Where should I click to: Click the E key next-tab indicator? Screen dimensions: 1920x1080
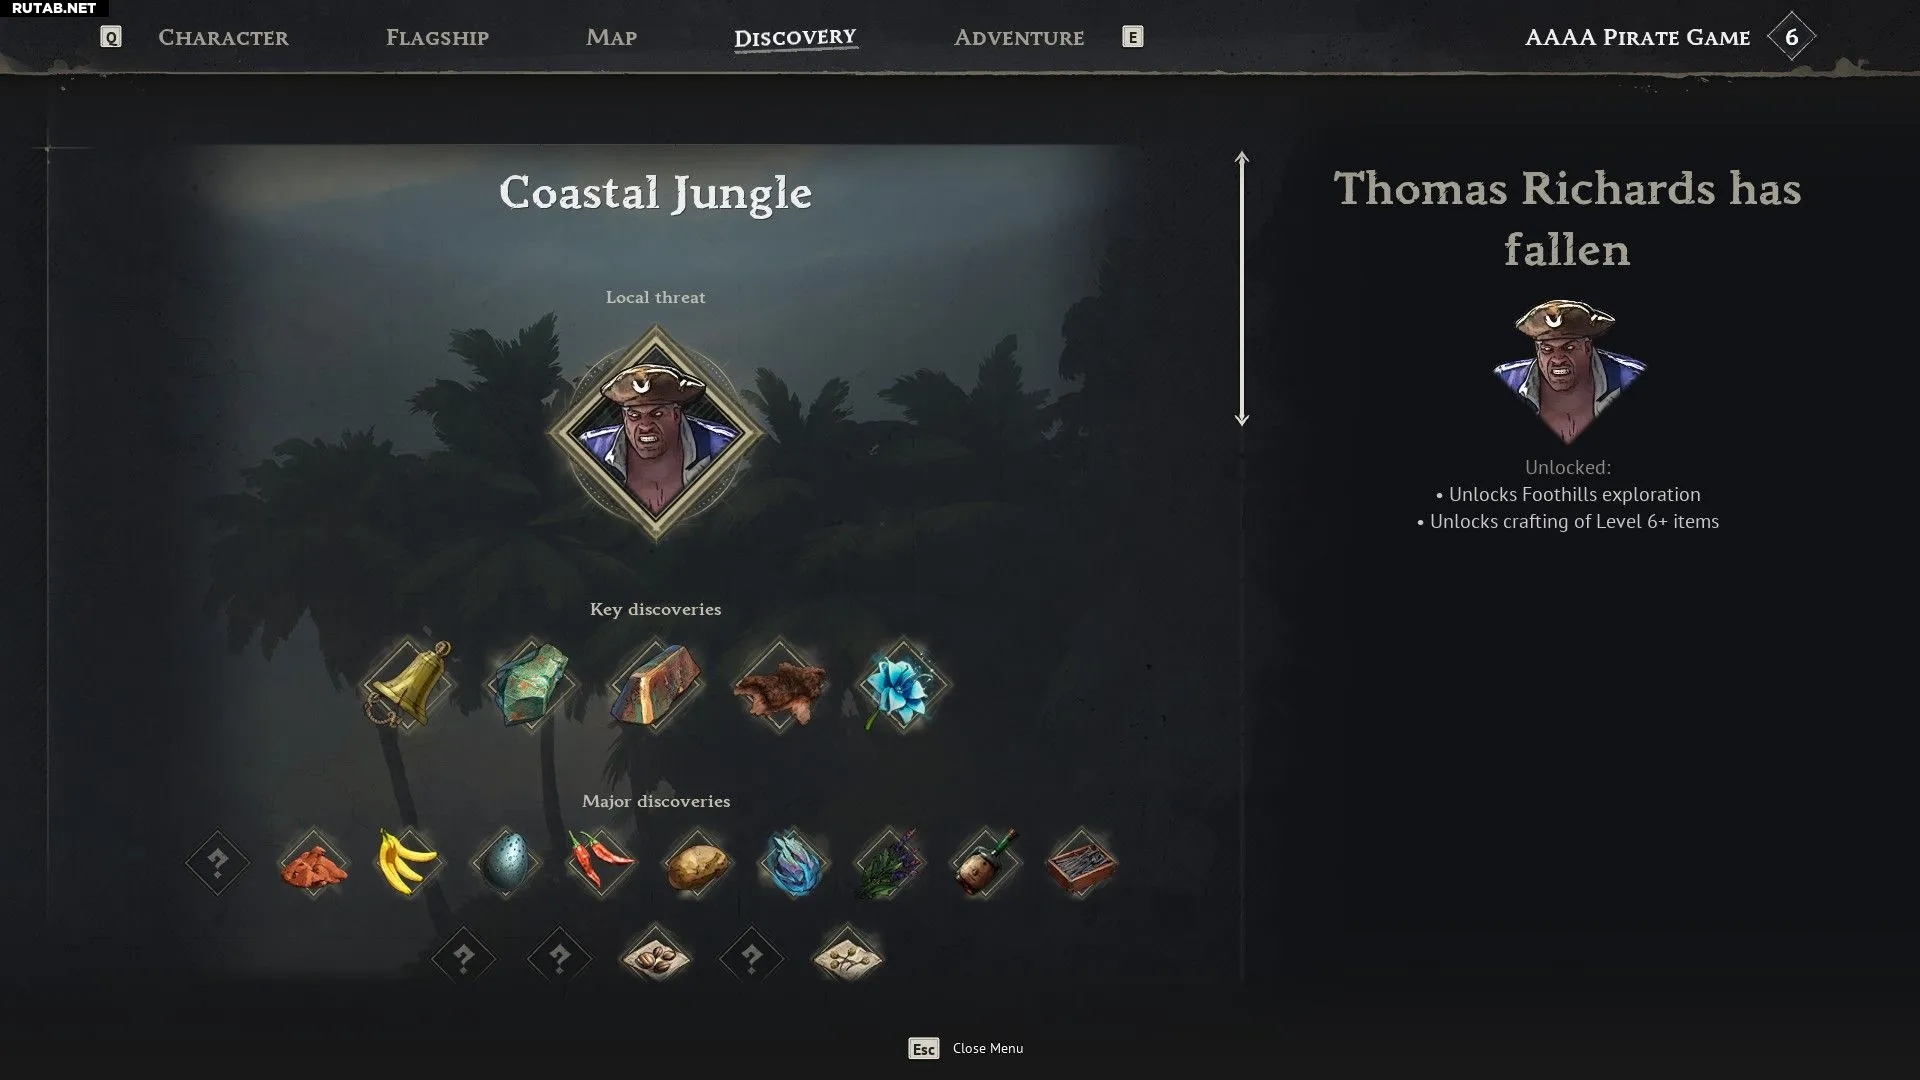(1132, 37)
